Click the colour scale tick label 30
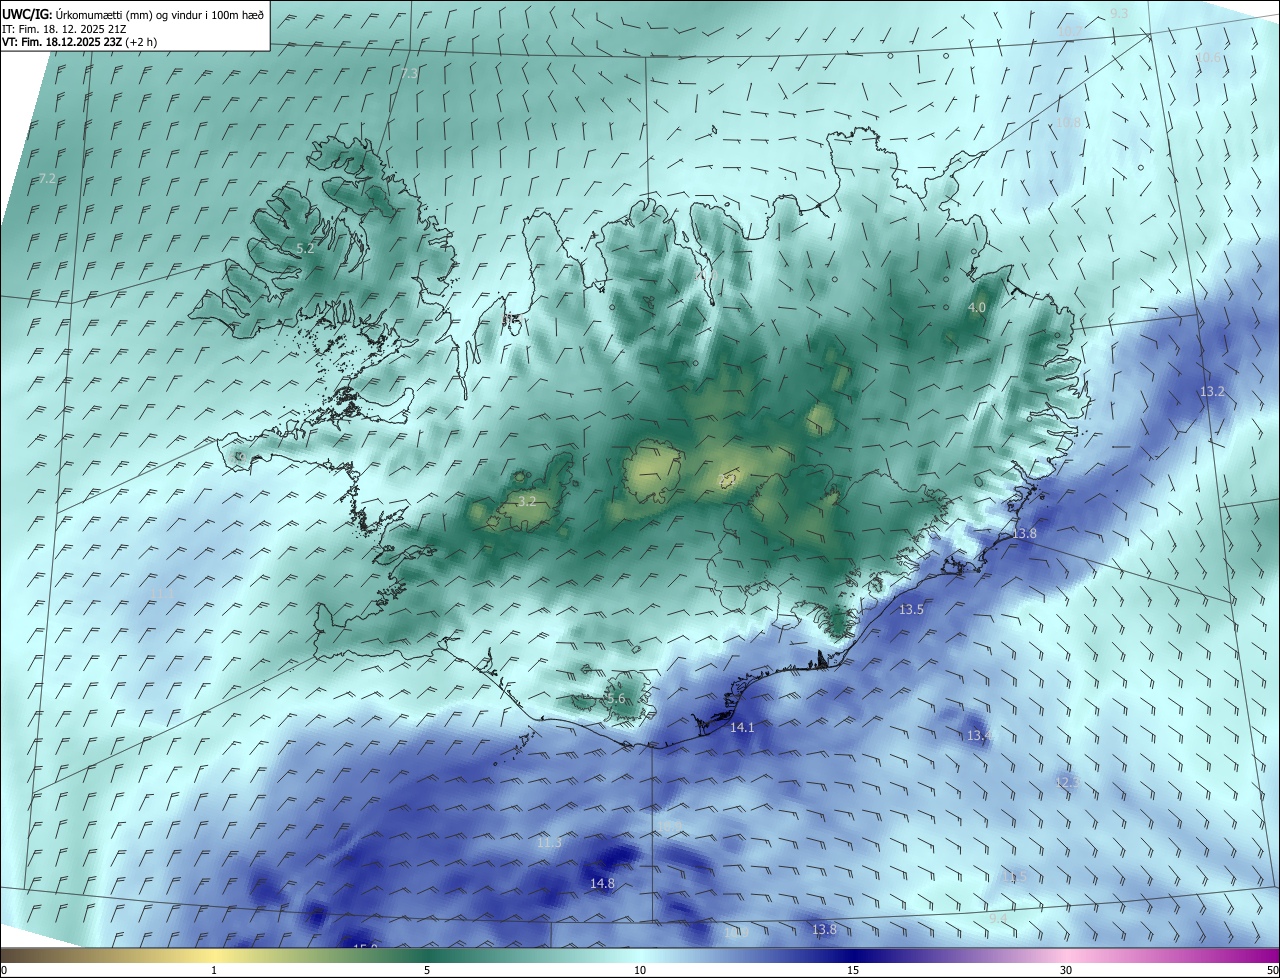 click(1066, 970)
